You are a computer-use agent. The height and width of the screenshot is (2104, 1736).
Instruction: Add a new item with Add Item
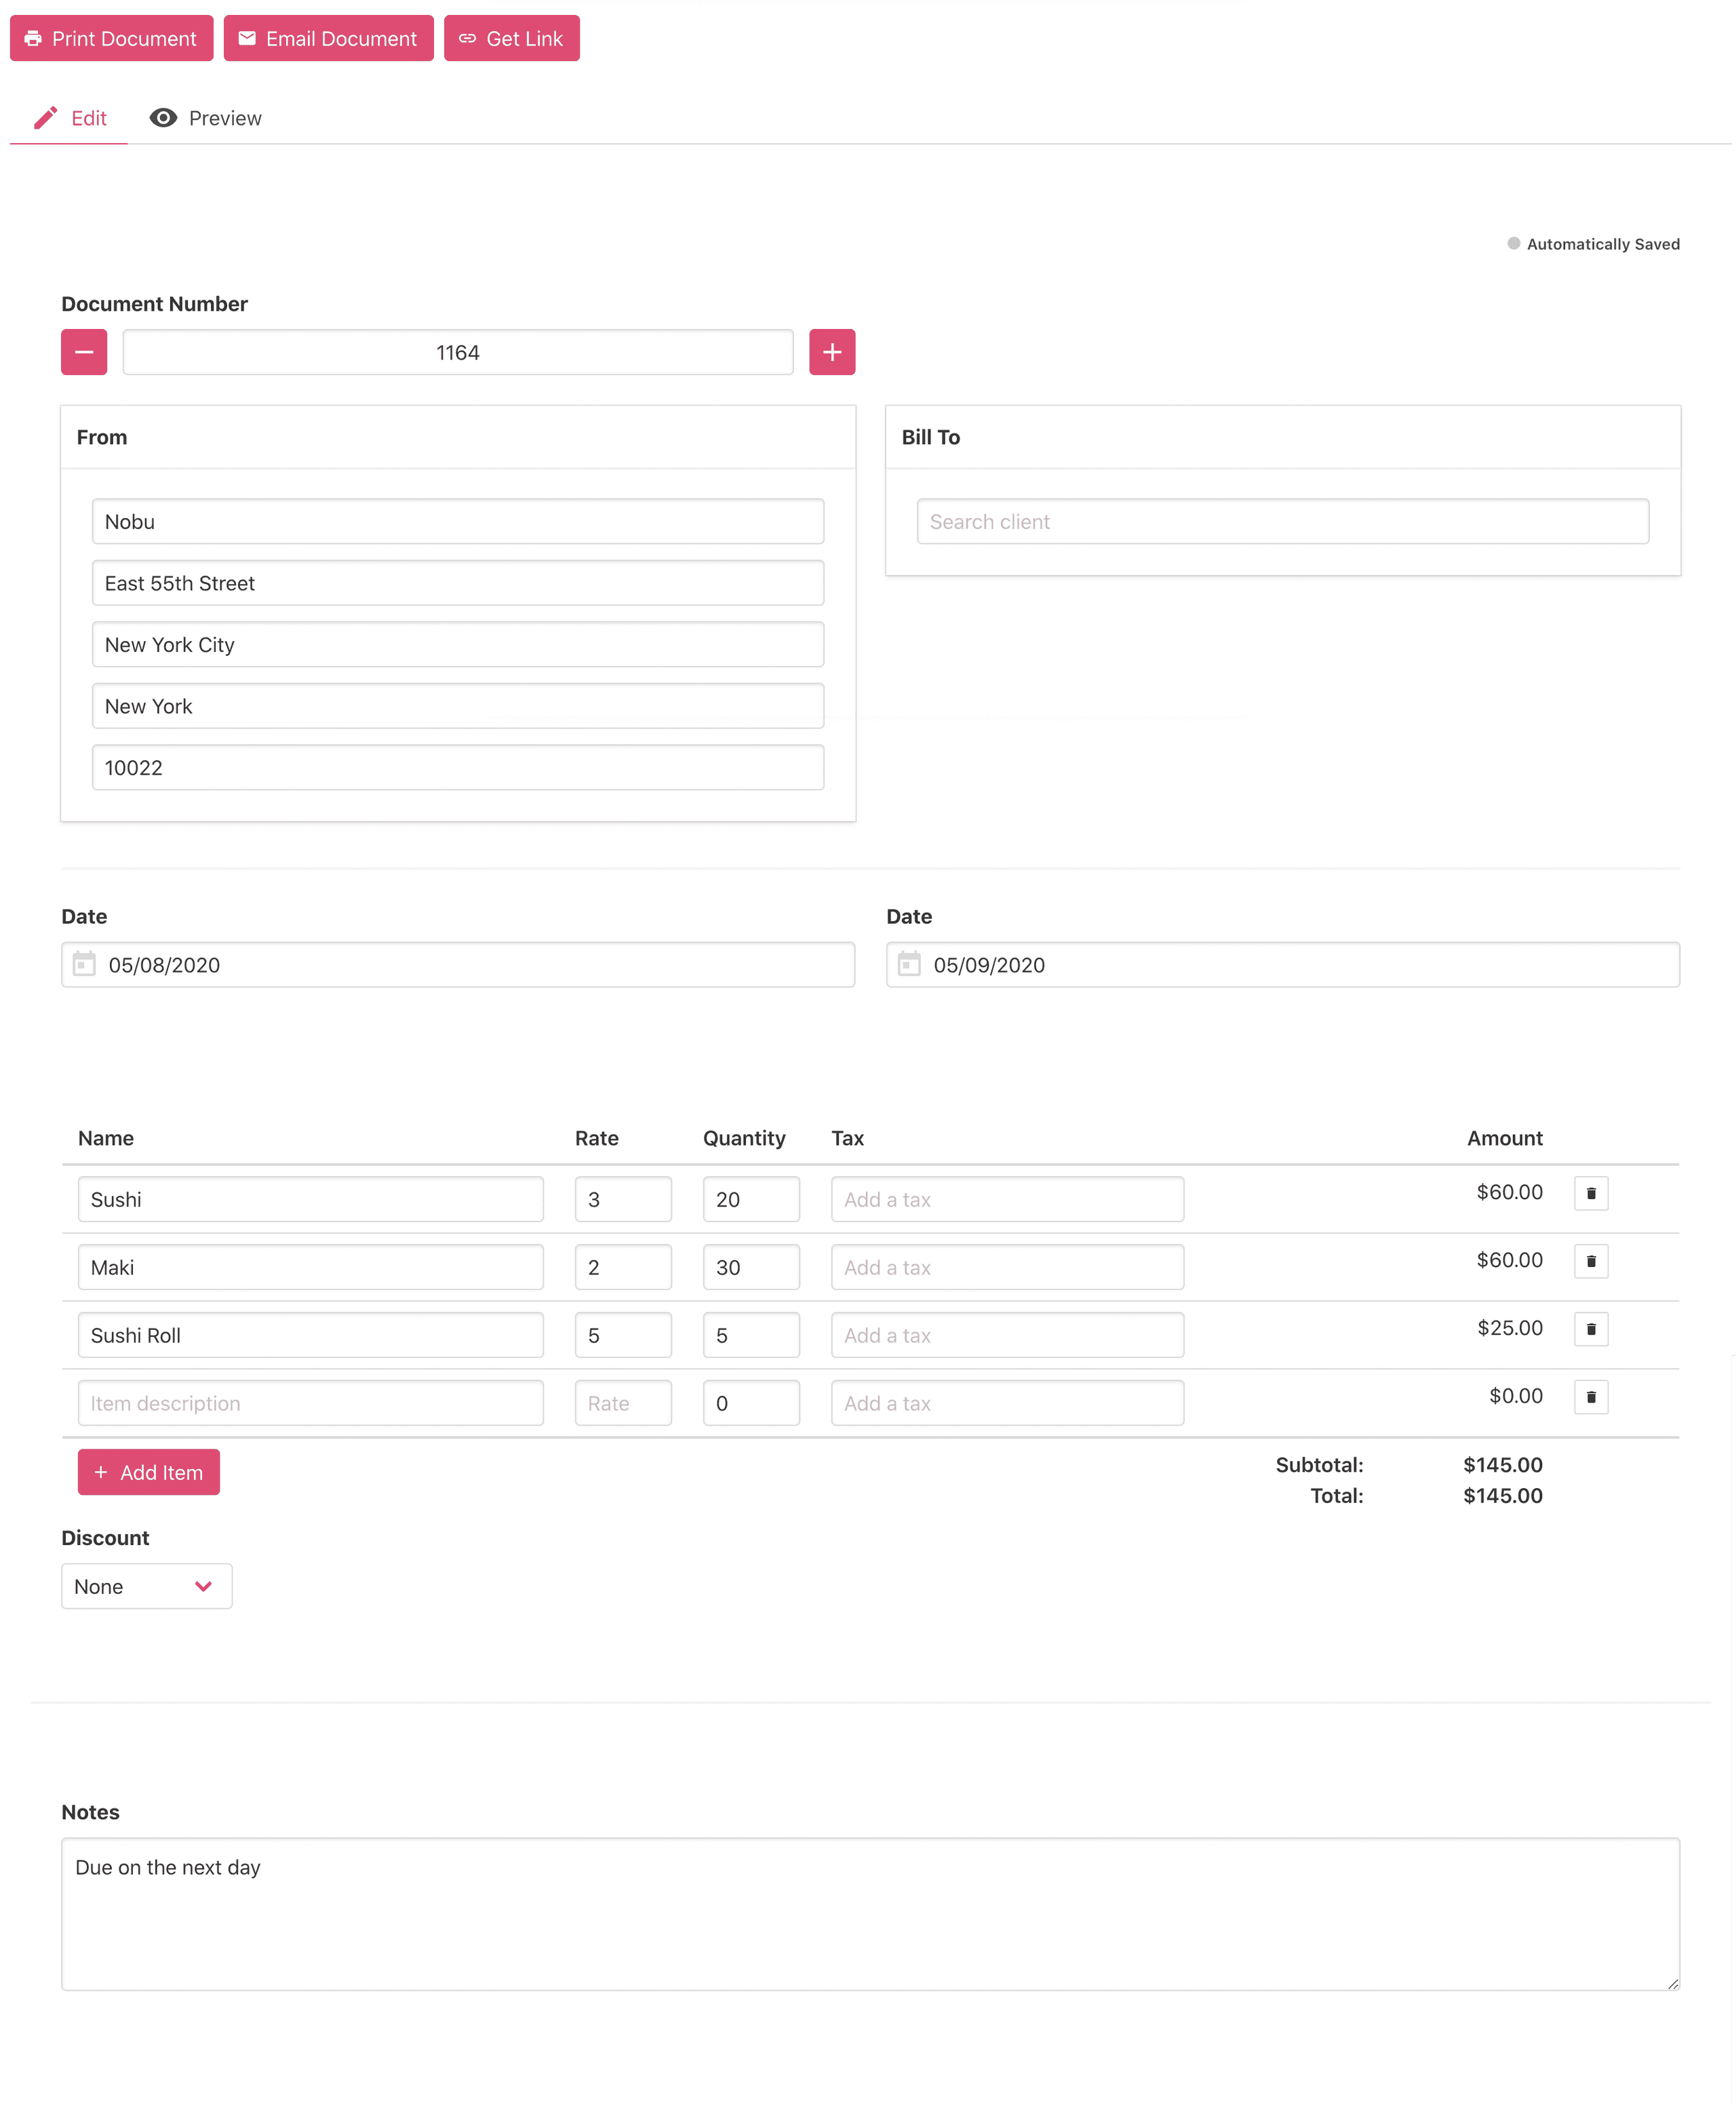(148, 1472)
